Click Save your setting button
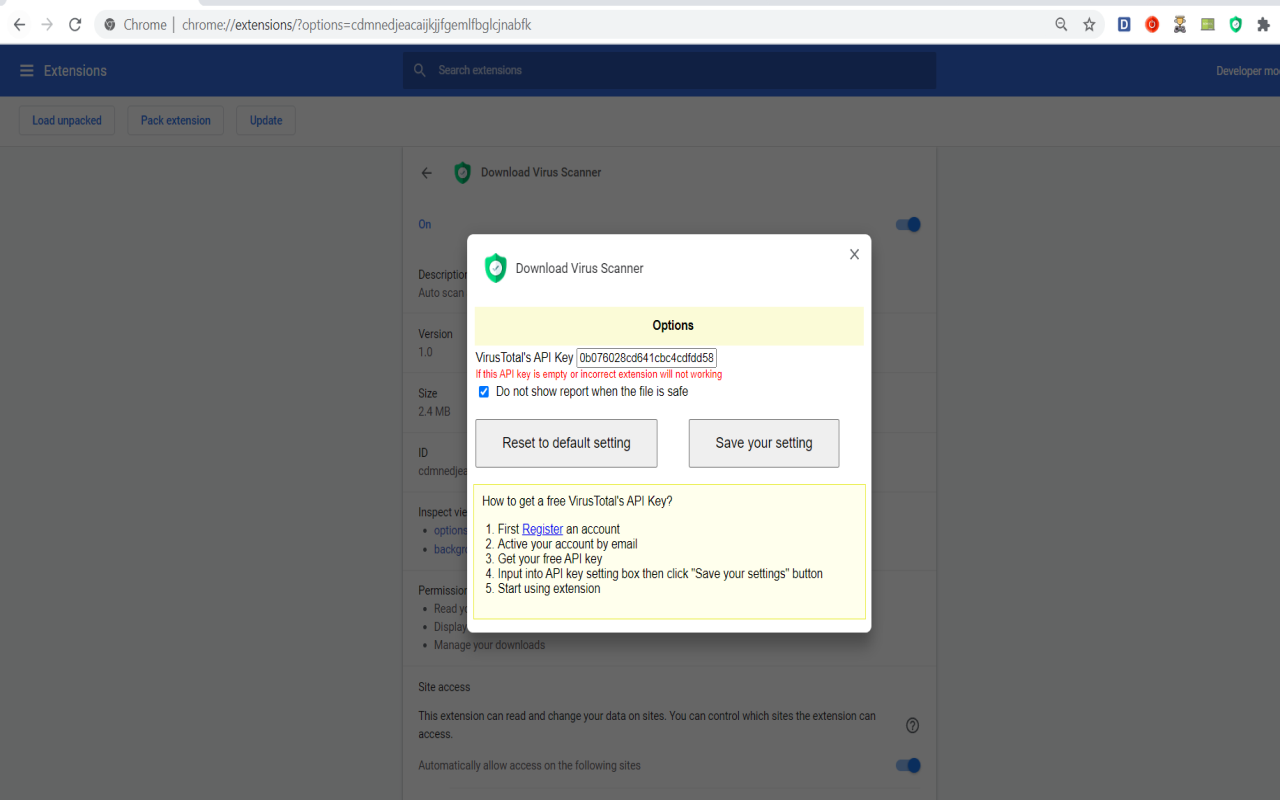The height and width of the screenshot is (800, 1280). [x=764, y=443]
